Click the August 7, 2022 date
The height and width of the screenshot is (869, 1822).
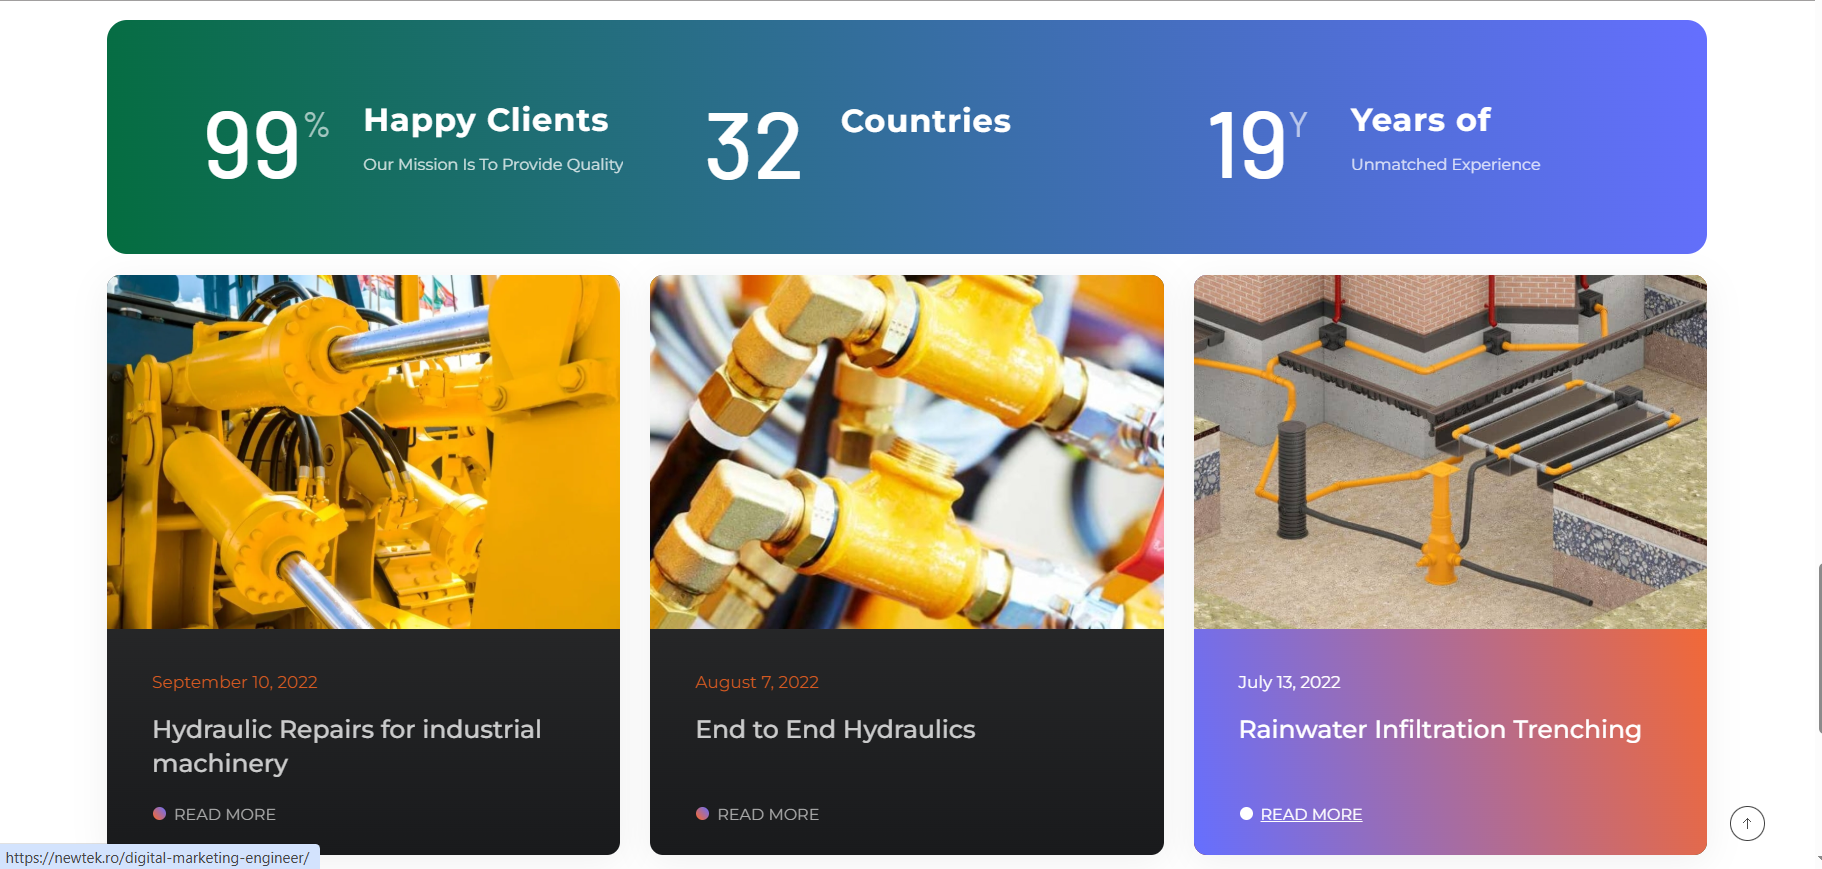(757, 682)
